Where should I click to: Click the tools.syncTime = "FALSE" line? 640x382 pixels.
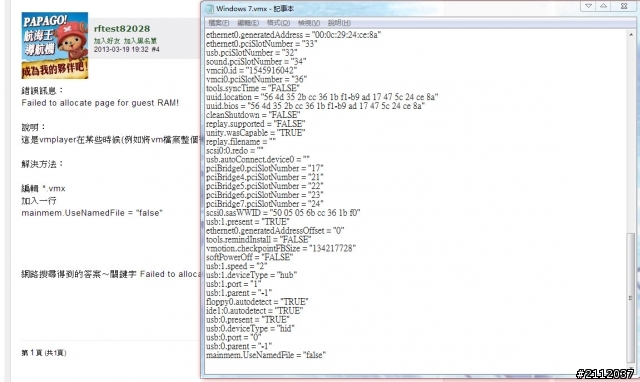[x=253, y=88]
